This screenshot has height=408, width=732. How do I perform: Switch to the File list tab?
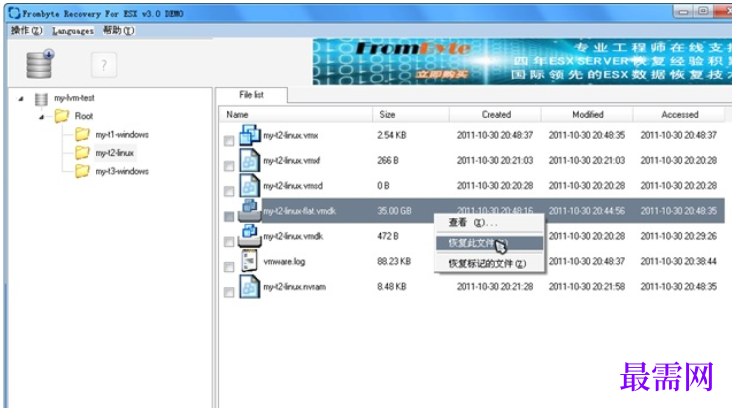coord(252,95)
